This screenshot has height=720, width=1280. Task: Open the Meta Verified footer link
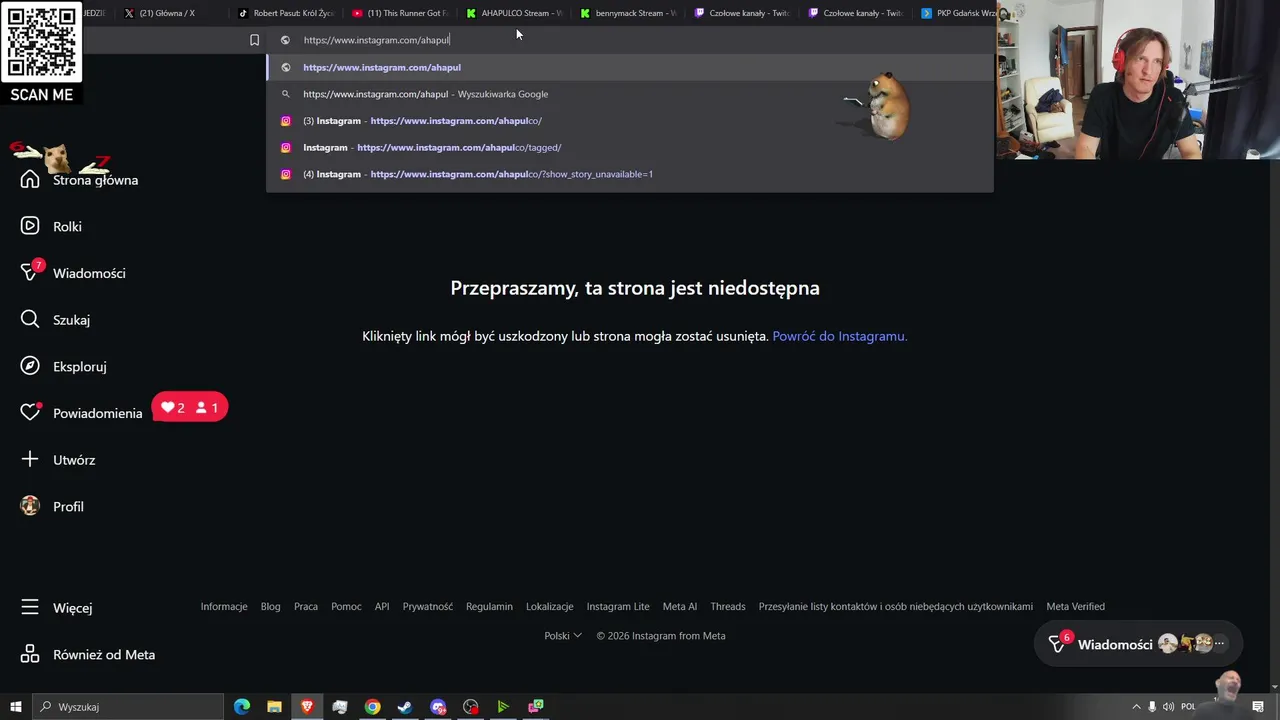(x=1076, y=607)
